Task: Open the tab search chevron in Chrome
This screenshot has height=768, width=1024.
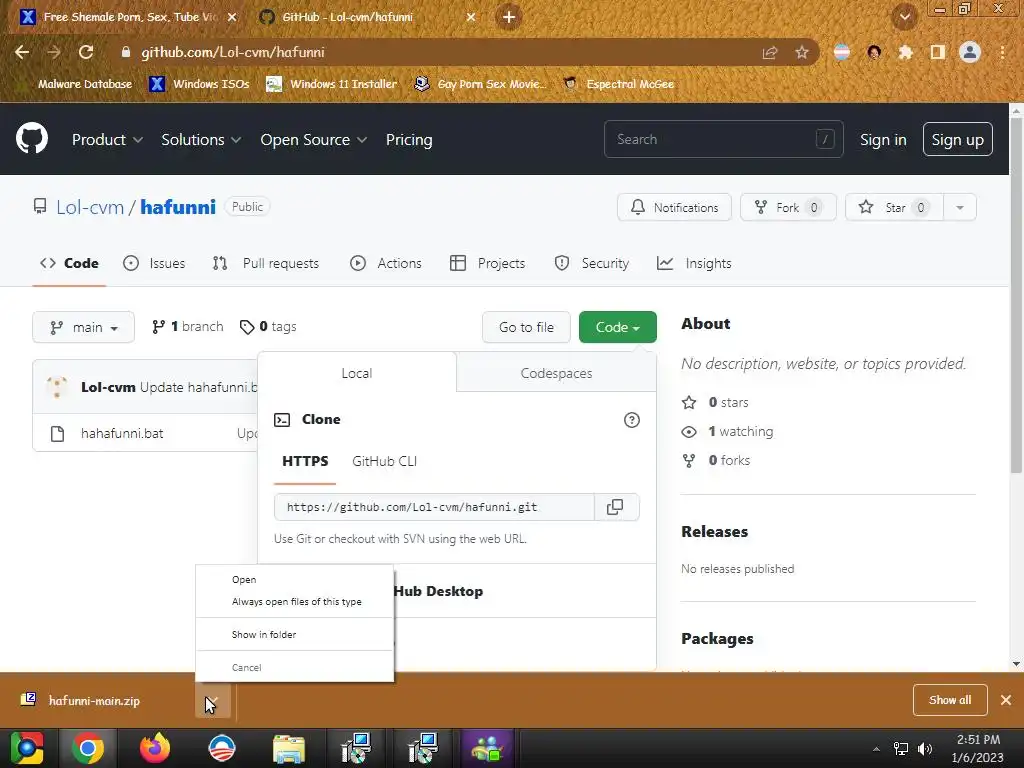Action: click(904, 17)
